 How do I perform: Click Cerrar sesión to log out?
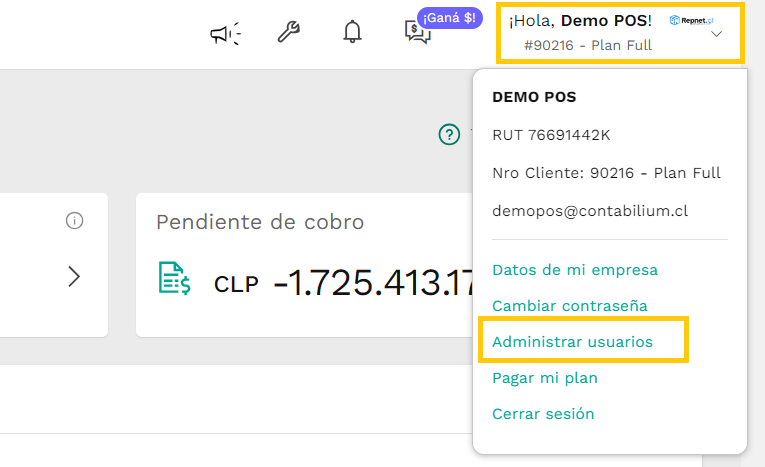(x=543, y=414)
